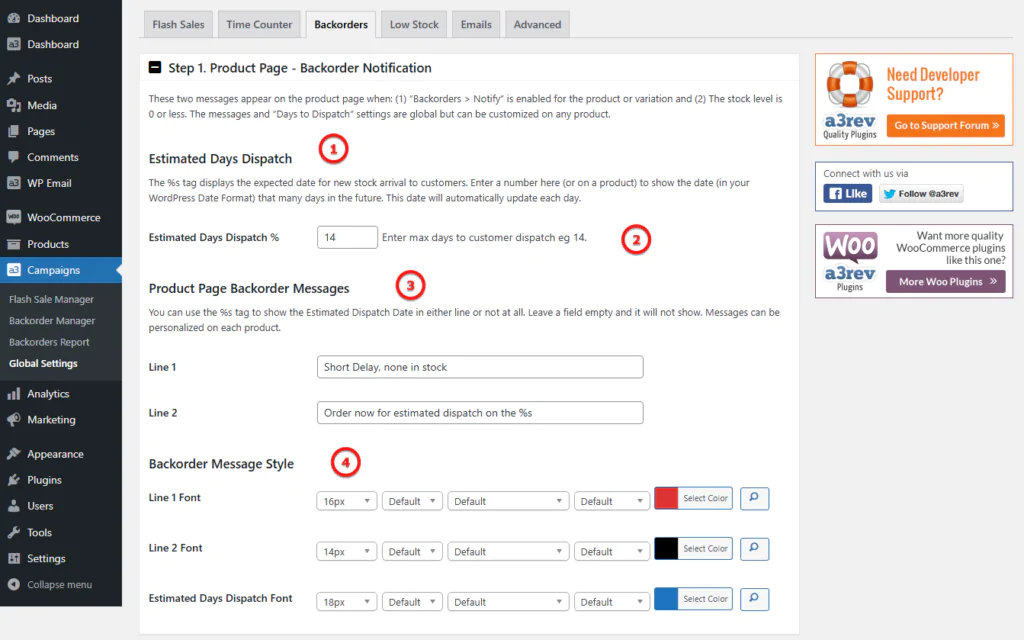Image resolution: width=1024 pixels, height=640 pixels.
Task: Click Follow @a3rev Twitter button
Action: tap(921, 193)
